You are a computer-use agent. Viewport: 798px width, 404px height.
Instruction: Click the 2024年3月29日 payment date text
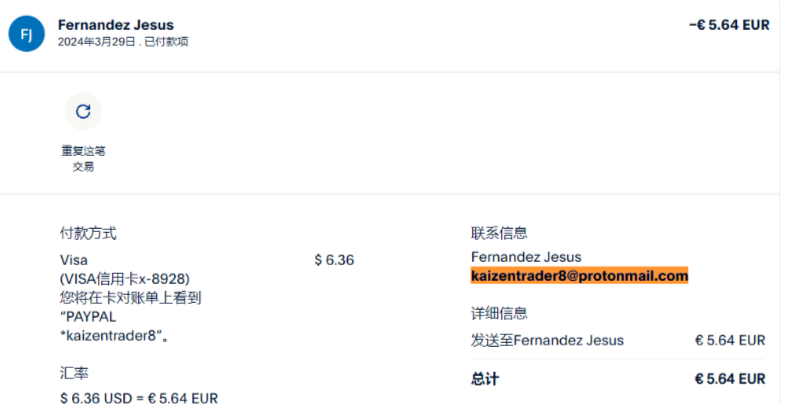(97, 42)
